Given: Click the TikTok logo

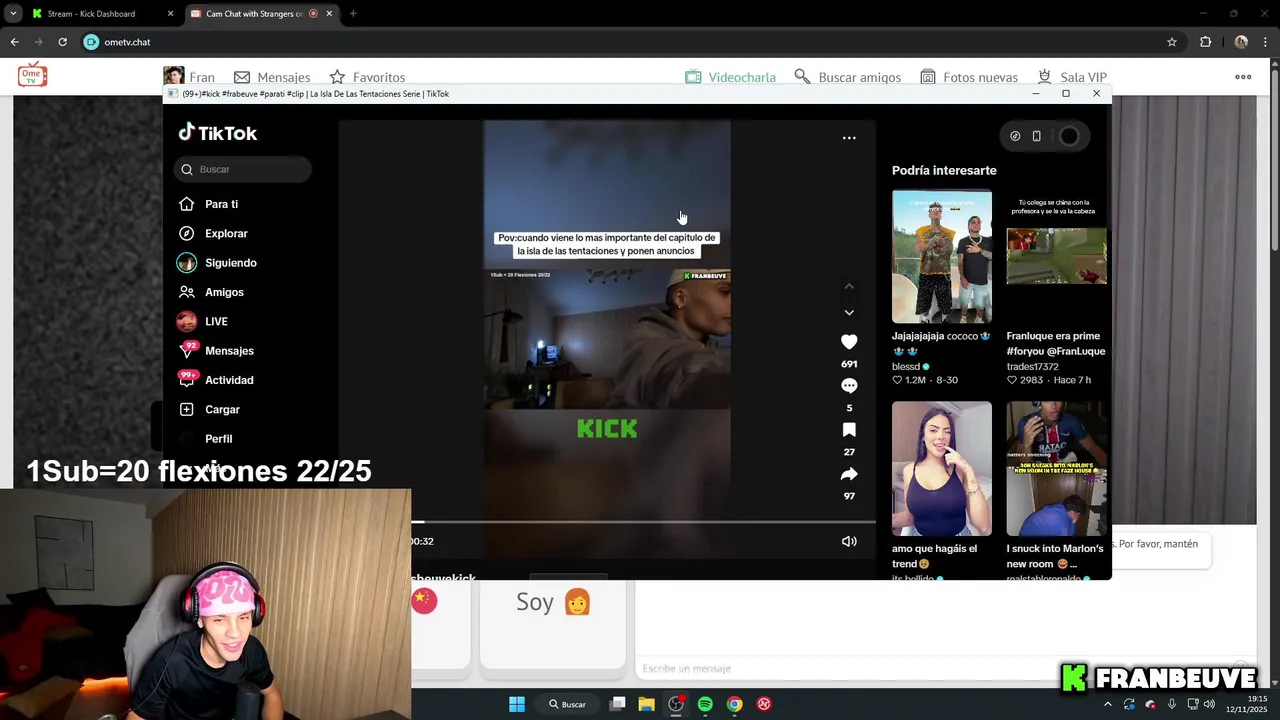Looking at the screenshot, I should (x=217, y=133).
